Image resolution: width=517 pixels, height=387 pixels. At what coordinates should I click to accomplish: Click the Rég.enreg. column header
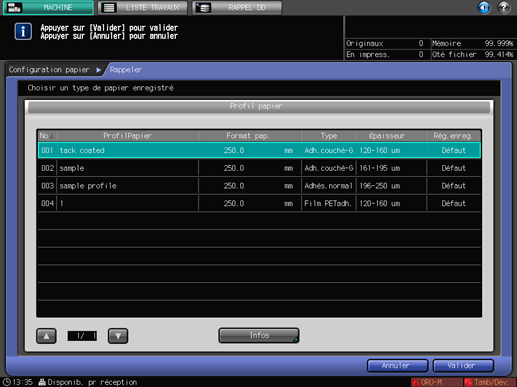454,136
